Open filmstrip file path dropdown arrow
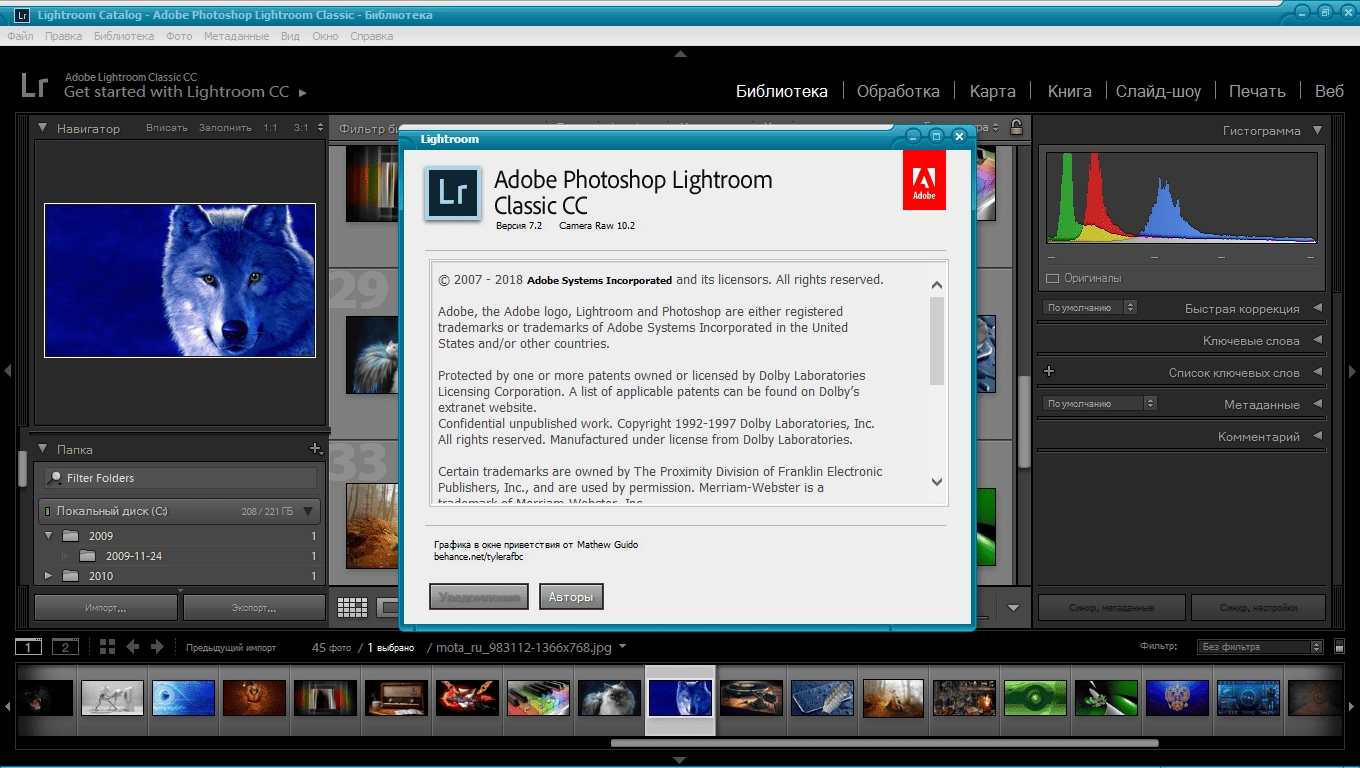The width and height of the screenshot is (1360, 768). (x=623, y=647)
